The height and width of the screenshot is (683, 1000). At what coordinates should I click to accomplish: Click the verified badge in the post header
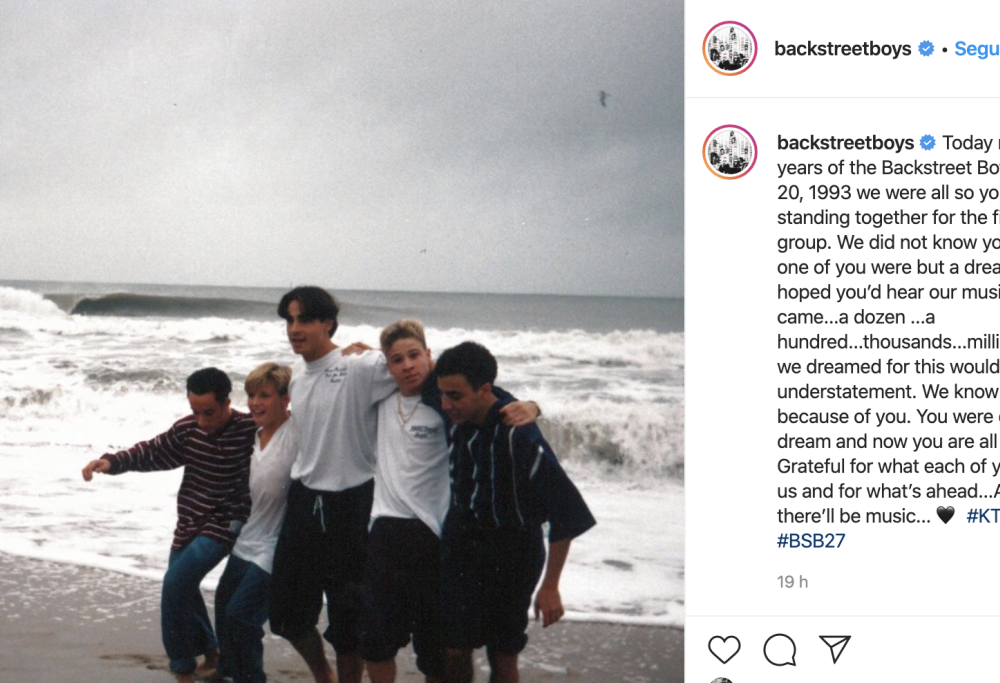coord(926,49)
